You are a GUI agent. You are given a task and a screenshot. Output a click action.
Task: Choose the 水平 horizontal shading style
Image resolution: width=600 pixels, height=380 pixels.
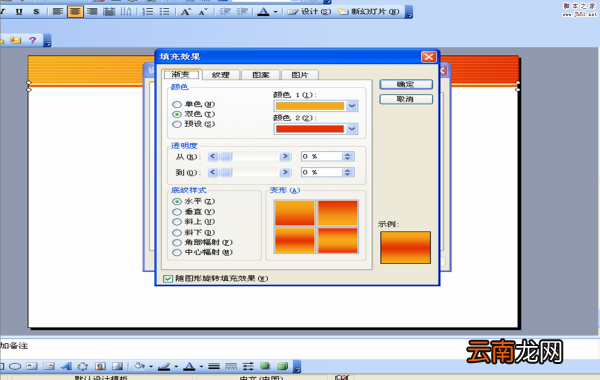coord(177,201)
